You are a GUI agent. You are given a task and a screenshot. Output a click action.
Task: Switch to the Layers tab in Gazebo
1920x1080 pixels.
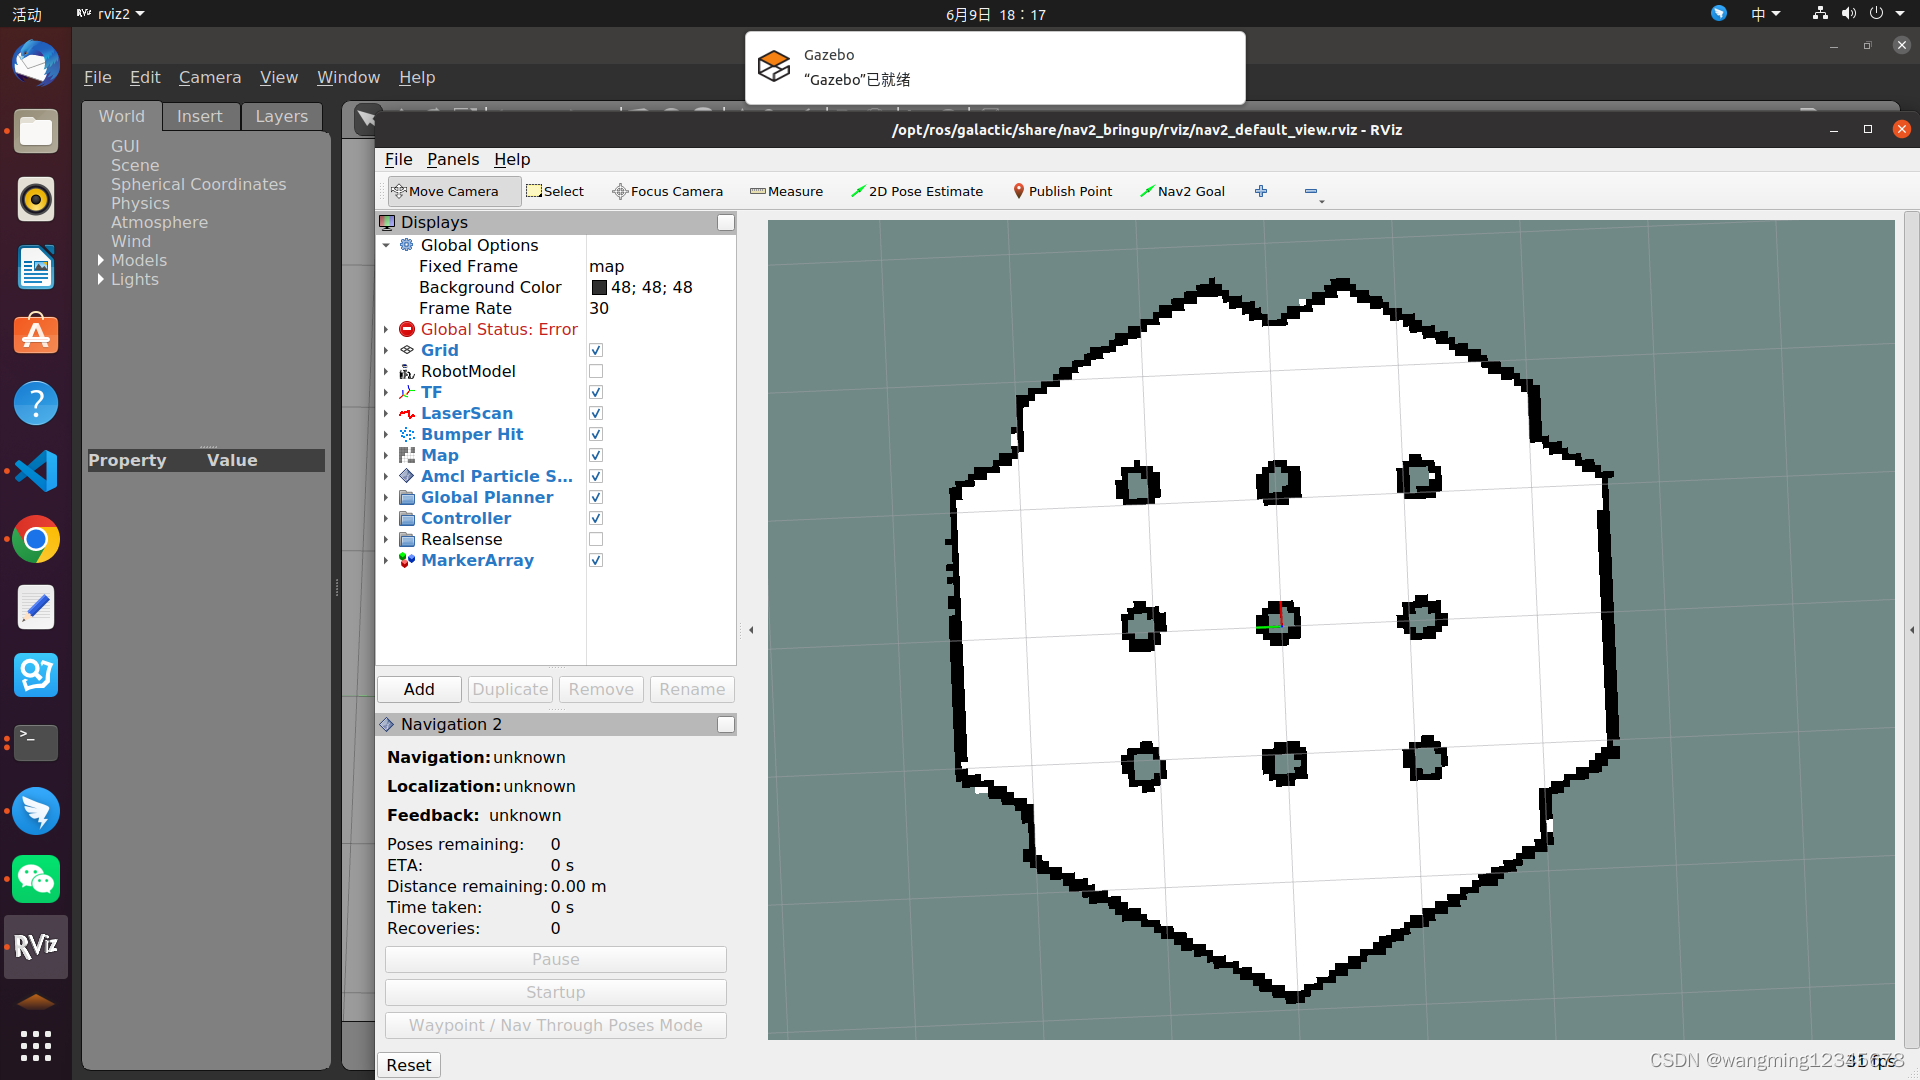(x=281, y=116)
